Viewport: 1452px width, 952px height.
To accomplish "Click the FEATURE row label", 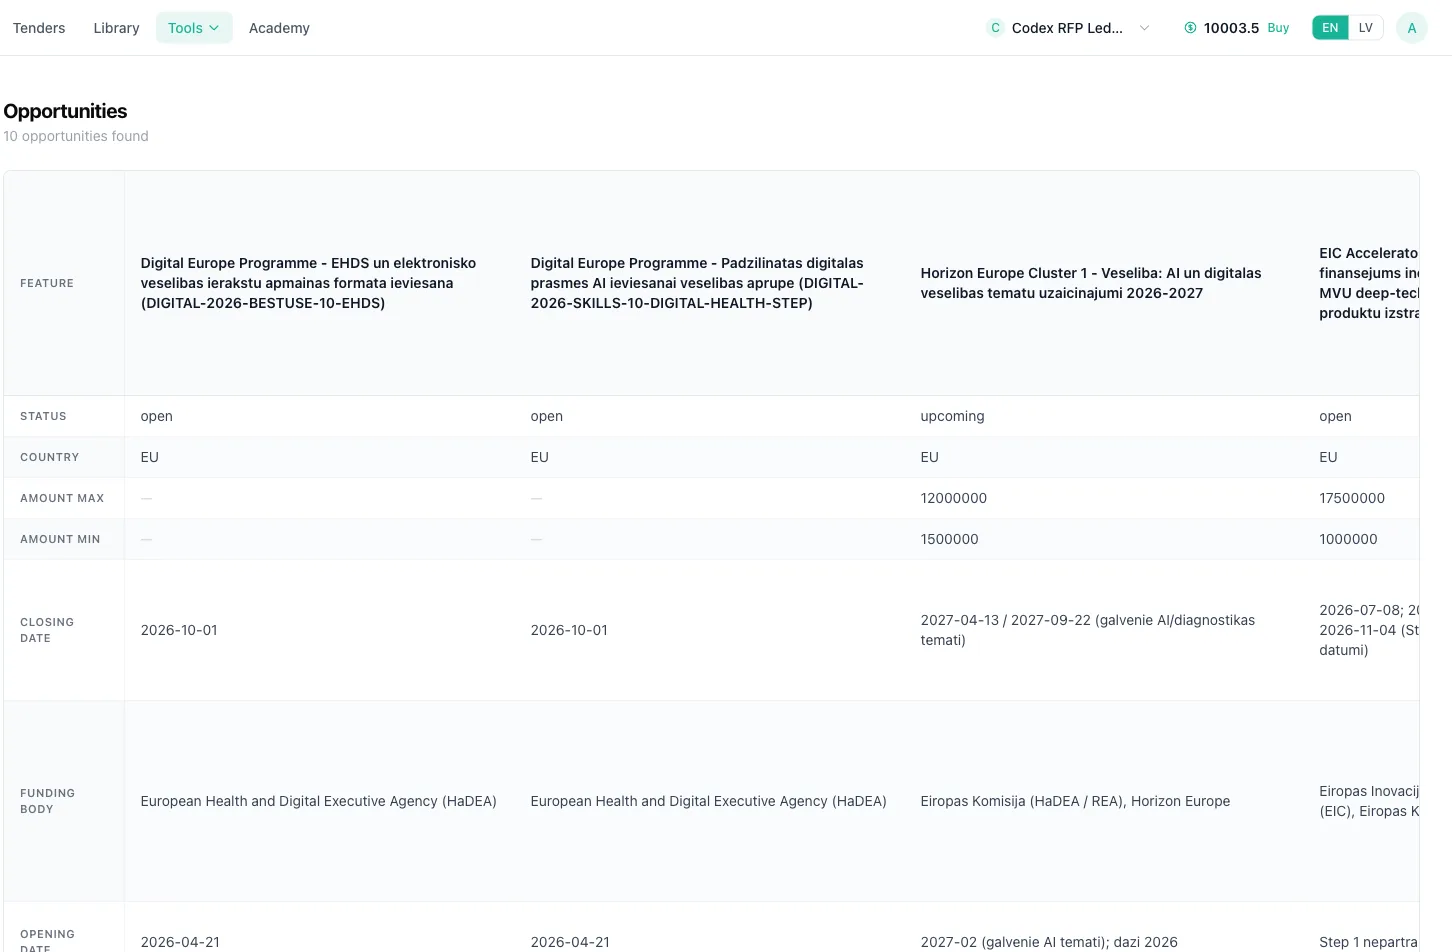I will tap(47, 283).
